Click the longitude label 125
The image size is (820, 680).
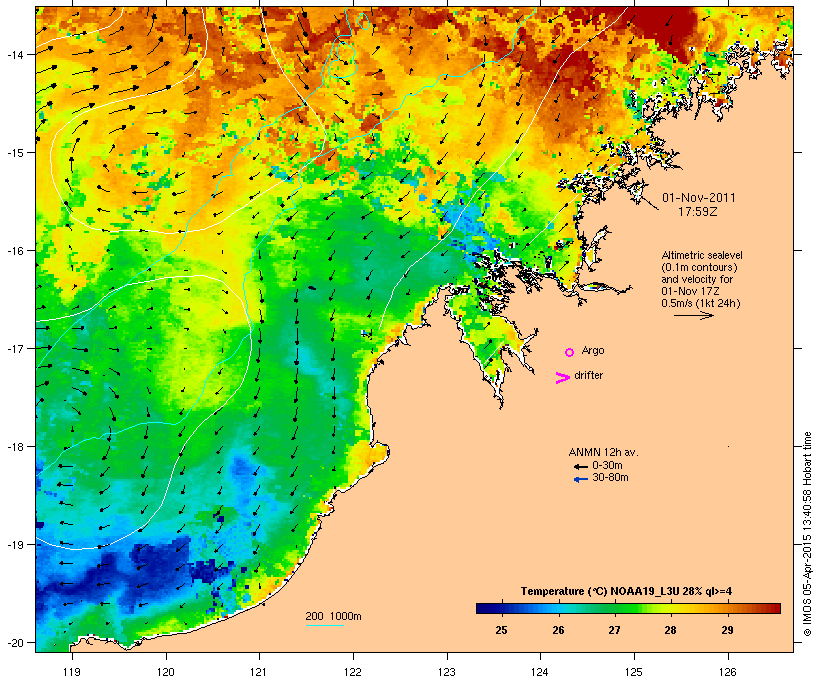click(x=634, y=672)
